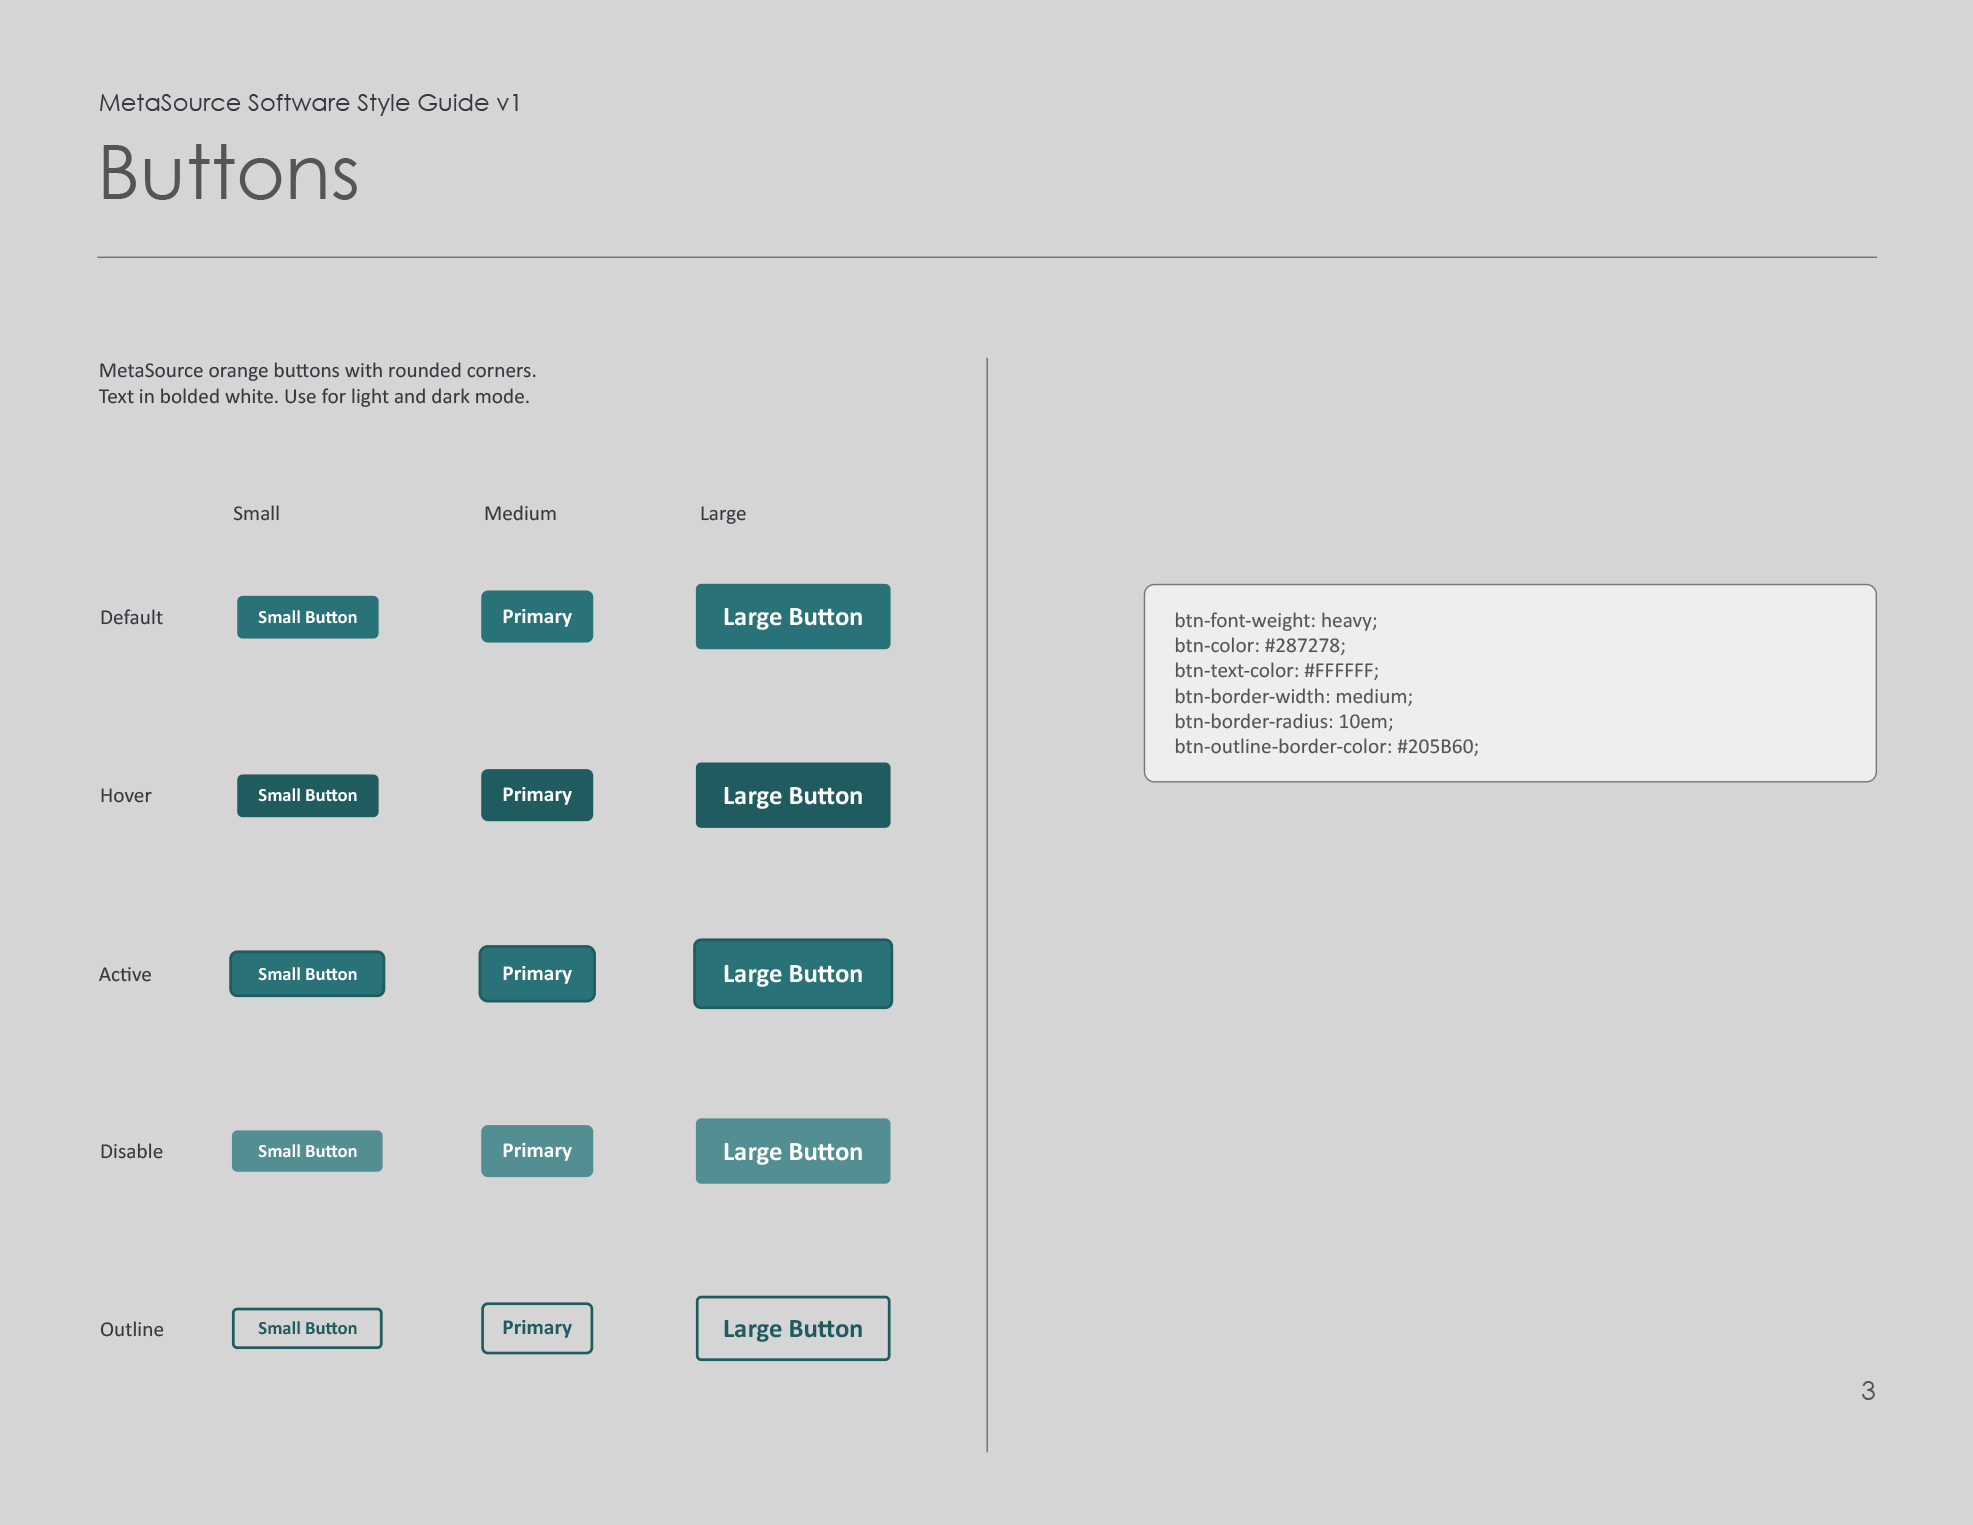Select the disabled Primary button
The image size is (1973, 1525).
click(x=536, y=1150)
